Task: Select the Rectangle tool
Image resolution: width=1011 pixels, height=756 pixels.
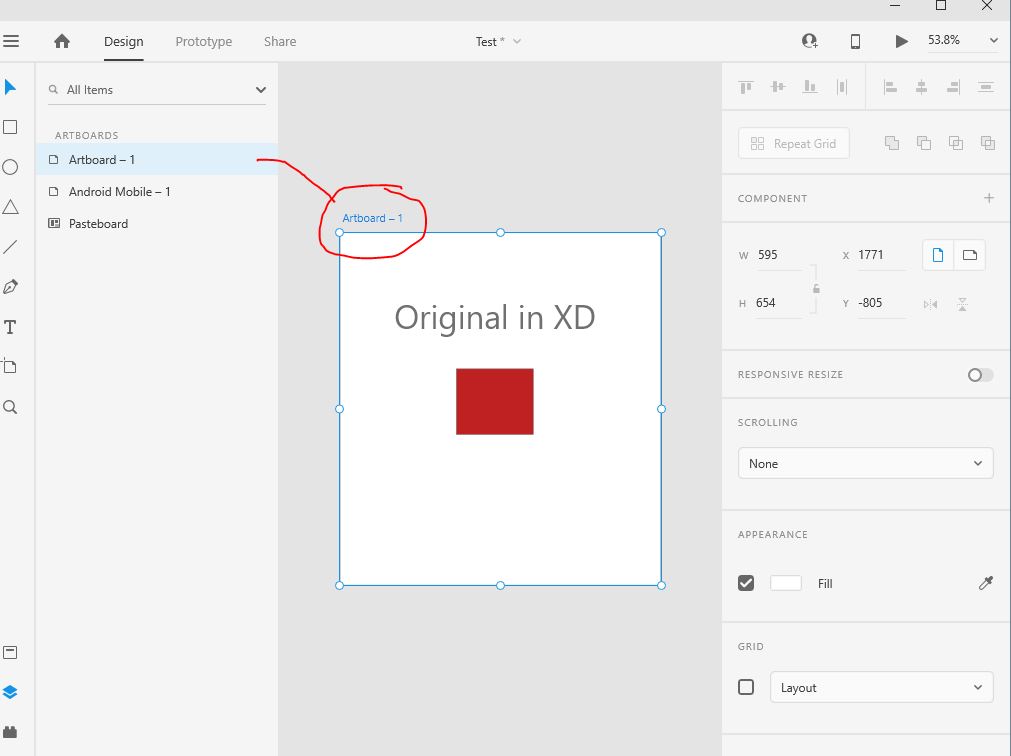Action: pos(11,127)
